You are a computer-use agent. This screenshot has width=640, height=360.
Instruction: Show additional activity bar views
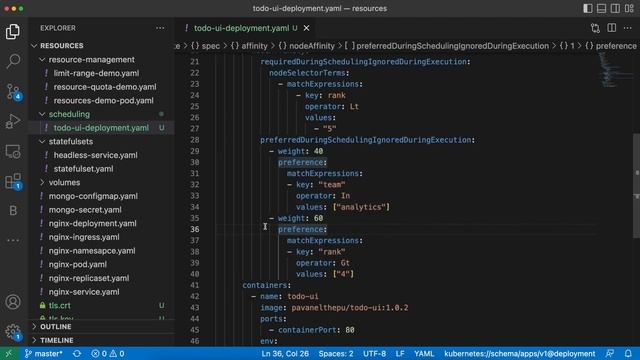tap(13, 240)
